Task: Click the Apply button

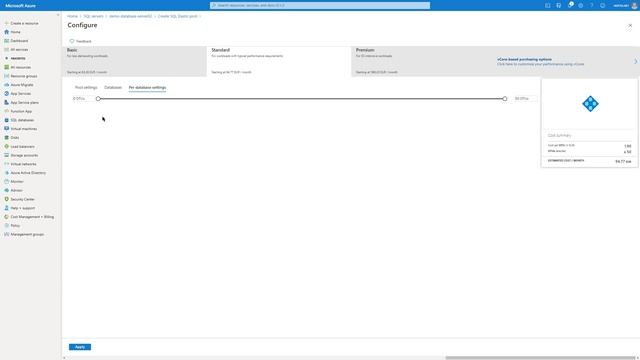Action: point(80,347)
